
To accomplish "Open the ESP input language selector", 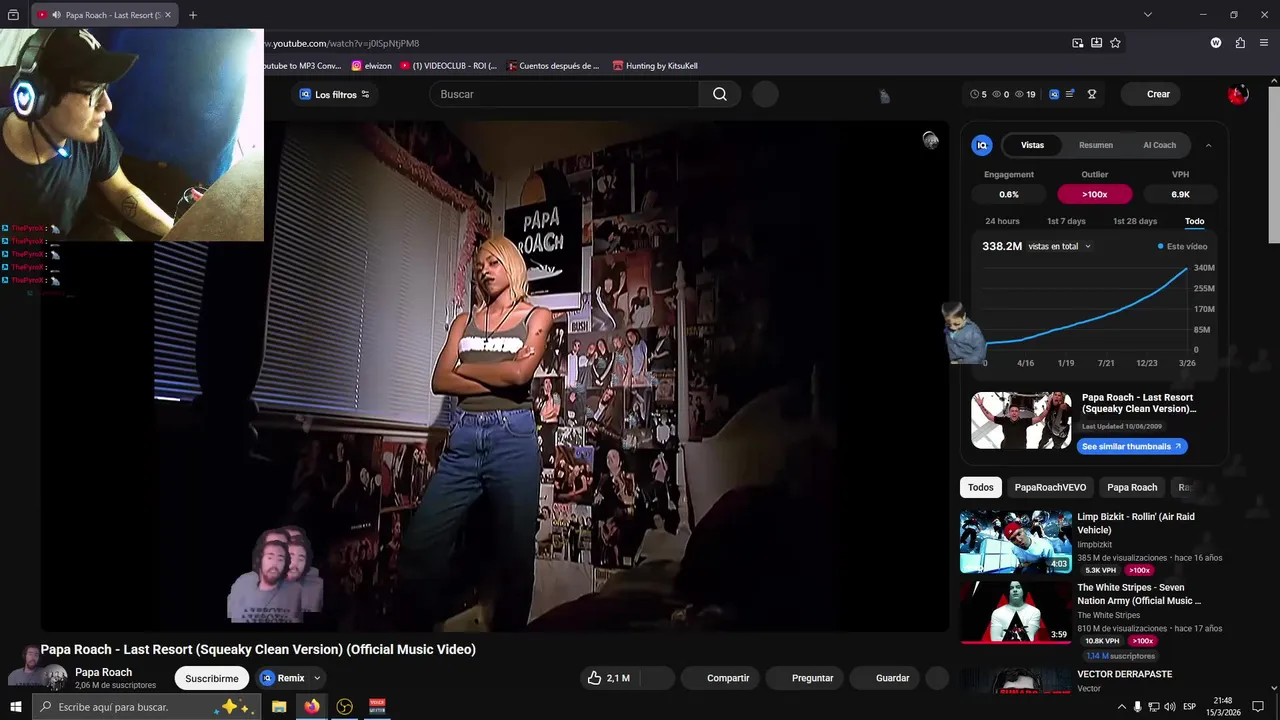I will pos(1189,707).
